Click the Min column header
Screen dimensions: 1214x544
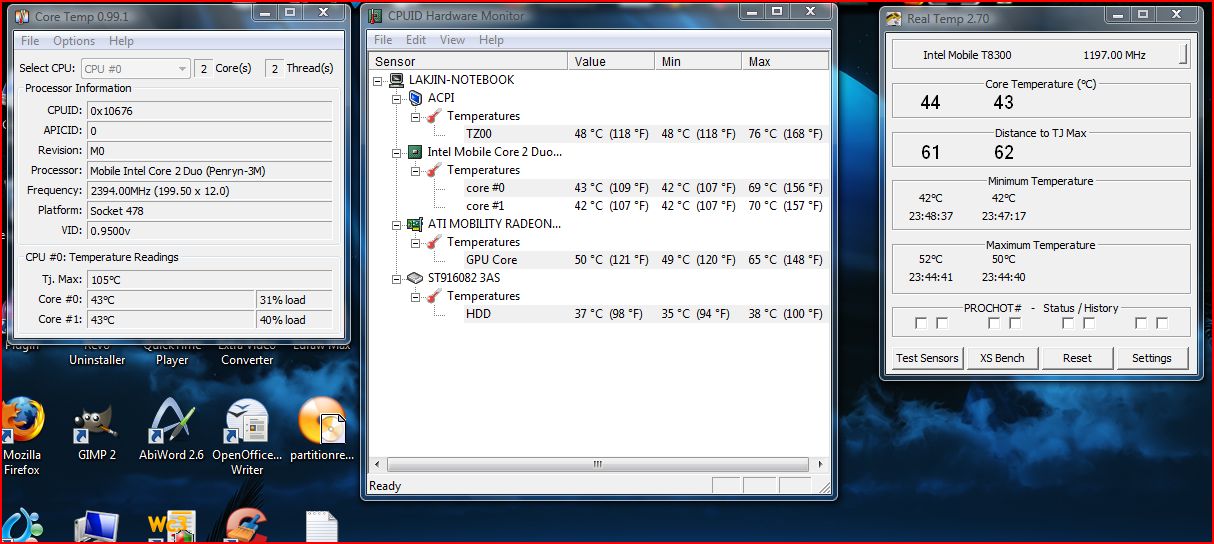coord(699,61)
